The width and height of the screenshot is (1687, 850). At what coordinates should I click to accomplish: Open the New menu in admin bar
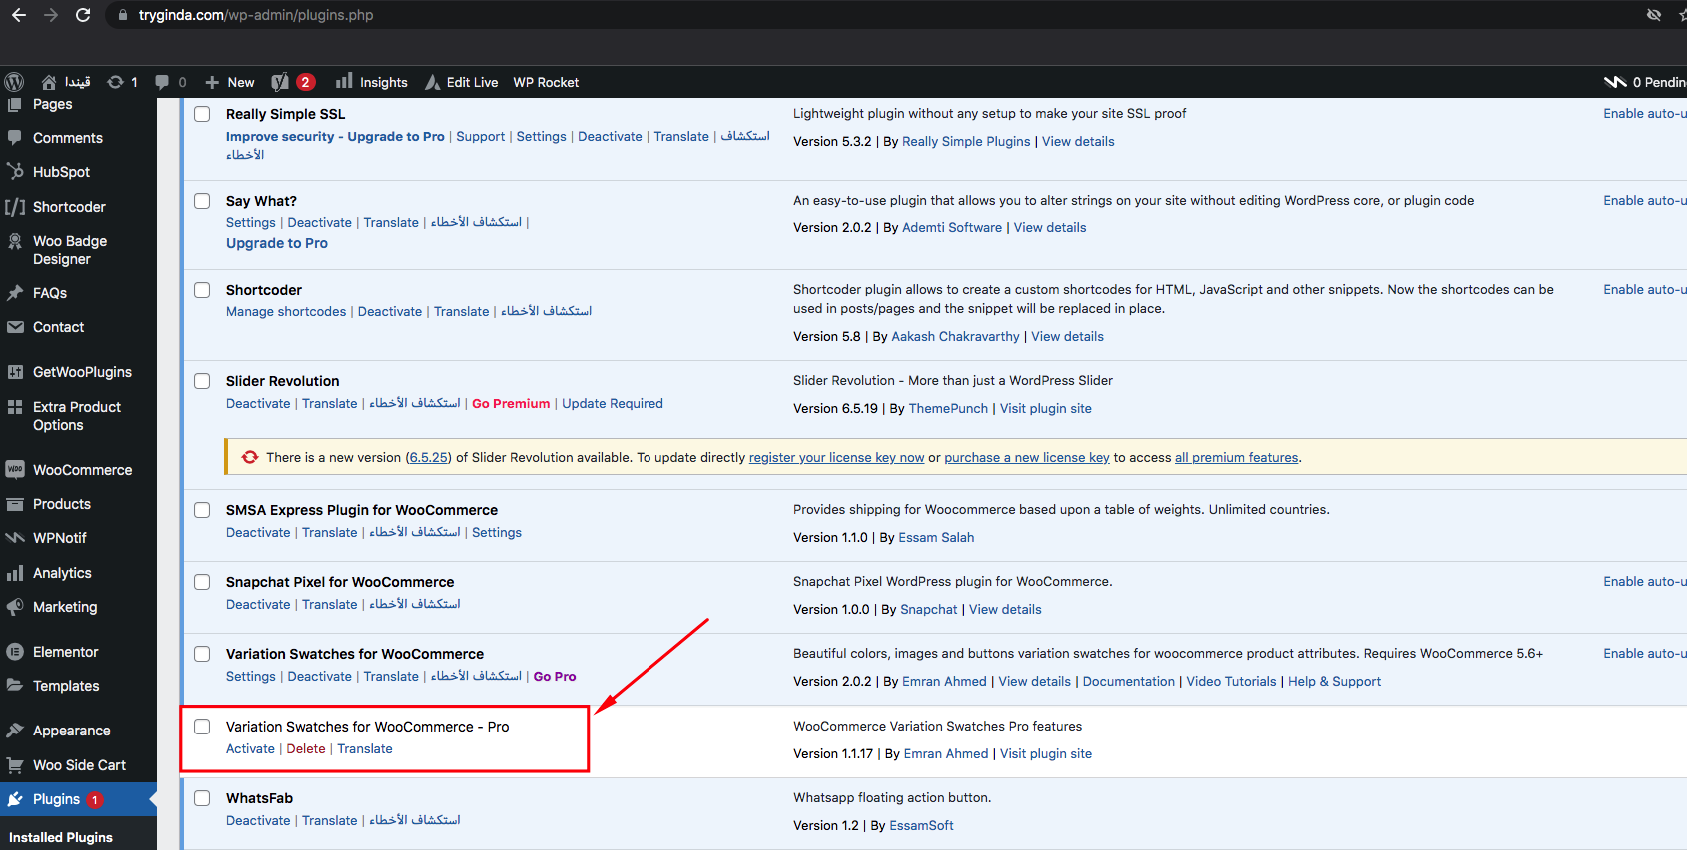point(230,82)
